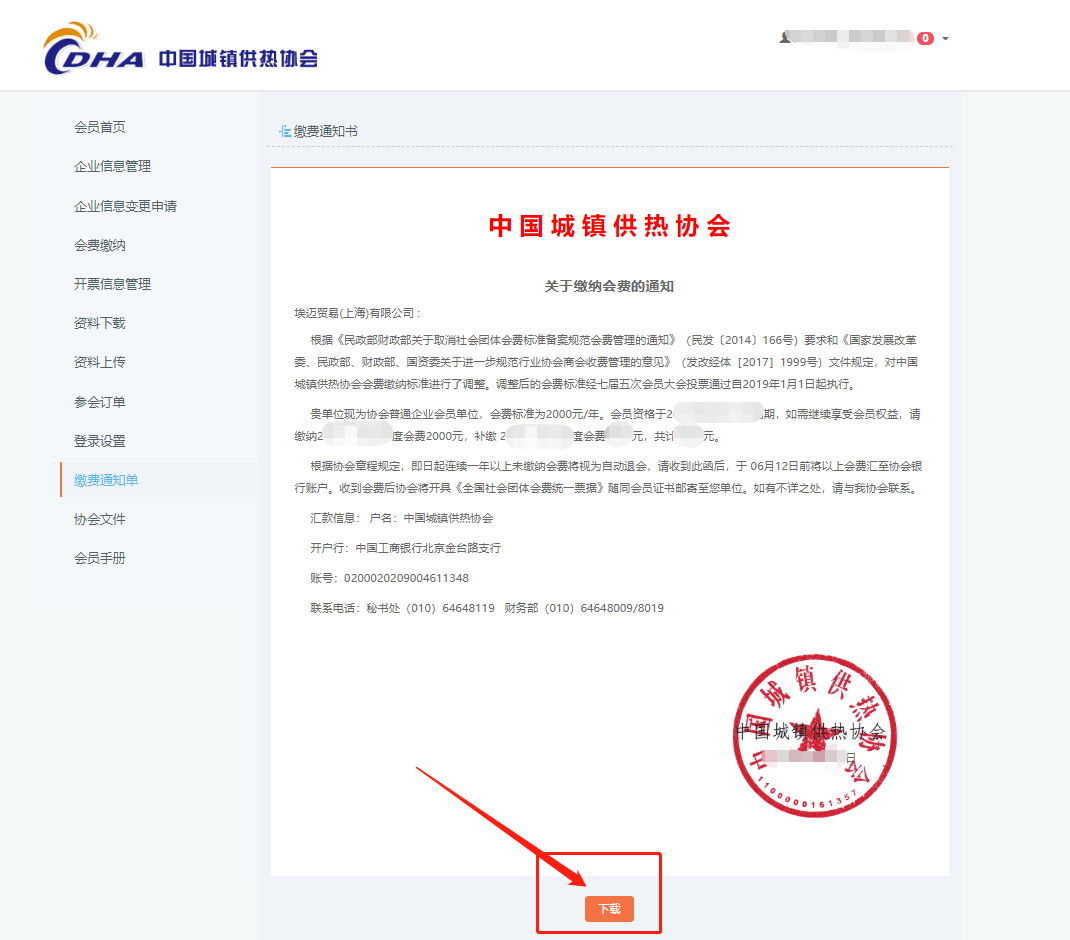The image size is (1070, 940).
Task: Open 会员首页 in the sidebar
Action: pos(100,127)
